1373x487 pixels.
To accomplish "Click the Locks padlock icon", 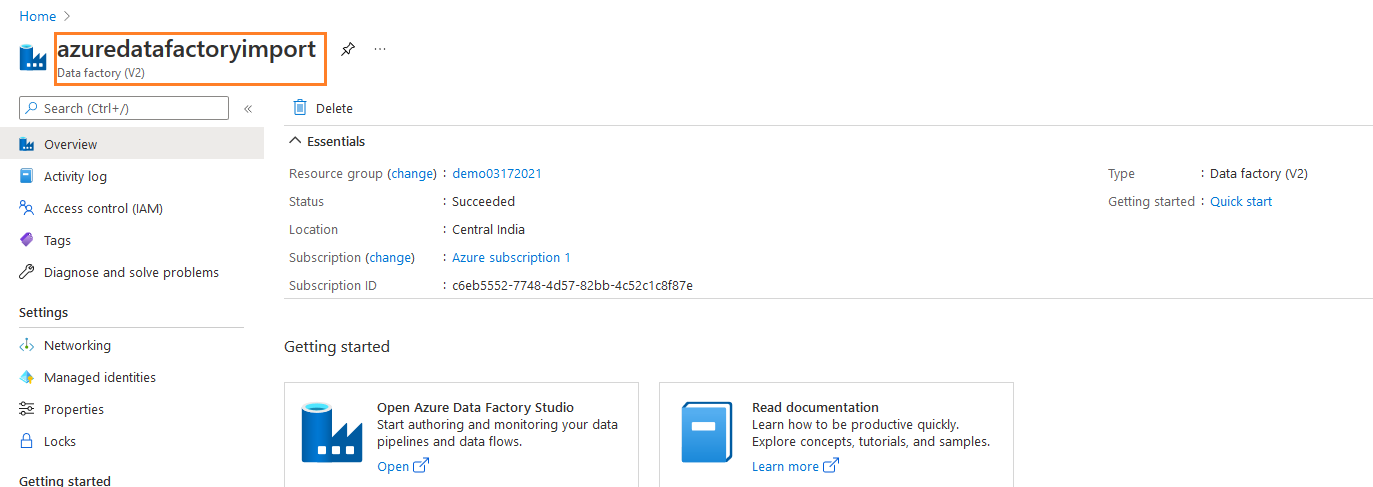I will point(27,441).
